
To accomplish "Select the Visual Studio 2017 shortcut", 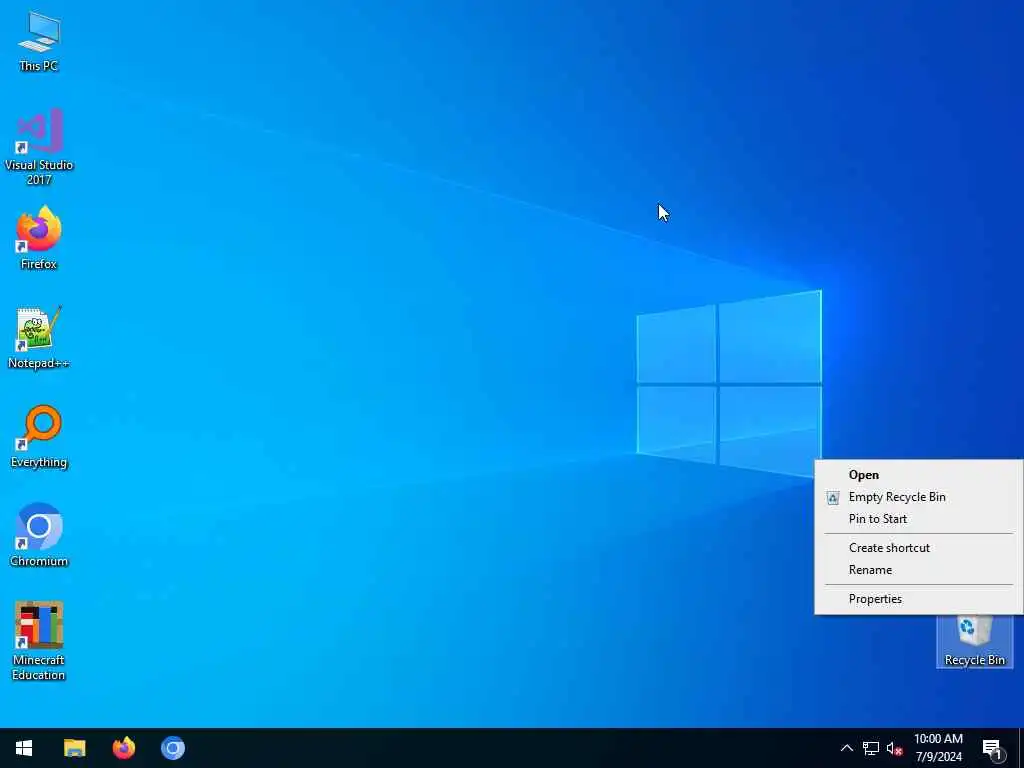I will tap(39, 147).
